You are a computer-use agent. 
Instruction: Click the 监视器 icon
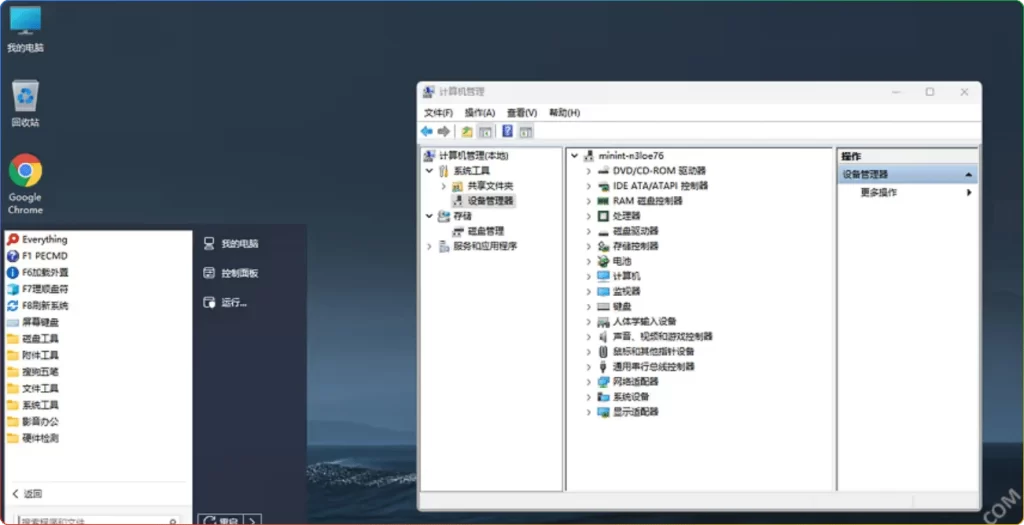click(x=603, y=291)
